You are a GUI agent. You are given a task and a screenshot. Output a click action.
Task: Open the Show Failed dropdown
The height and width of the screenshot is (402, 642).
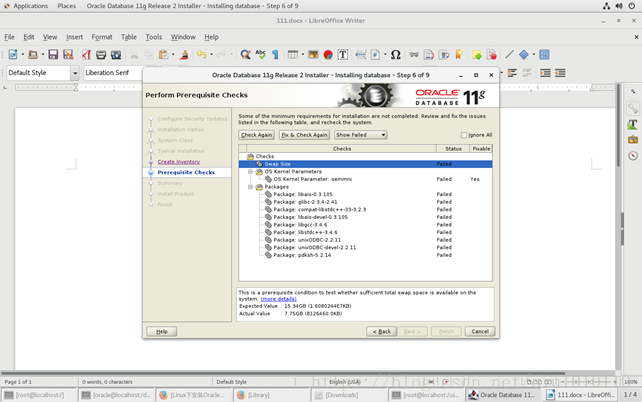click(x=361, y=135)
